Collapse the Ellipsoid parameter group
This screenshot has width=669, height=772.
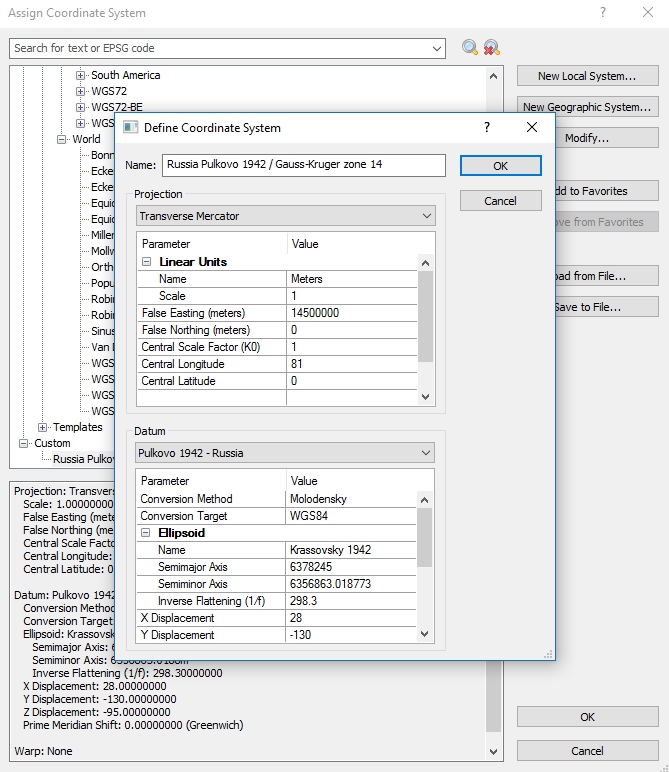click(146, 533)
